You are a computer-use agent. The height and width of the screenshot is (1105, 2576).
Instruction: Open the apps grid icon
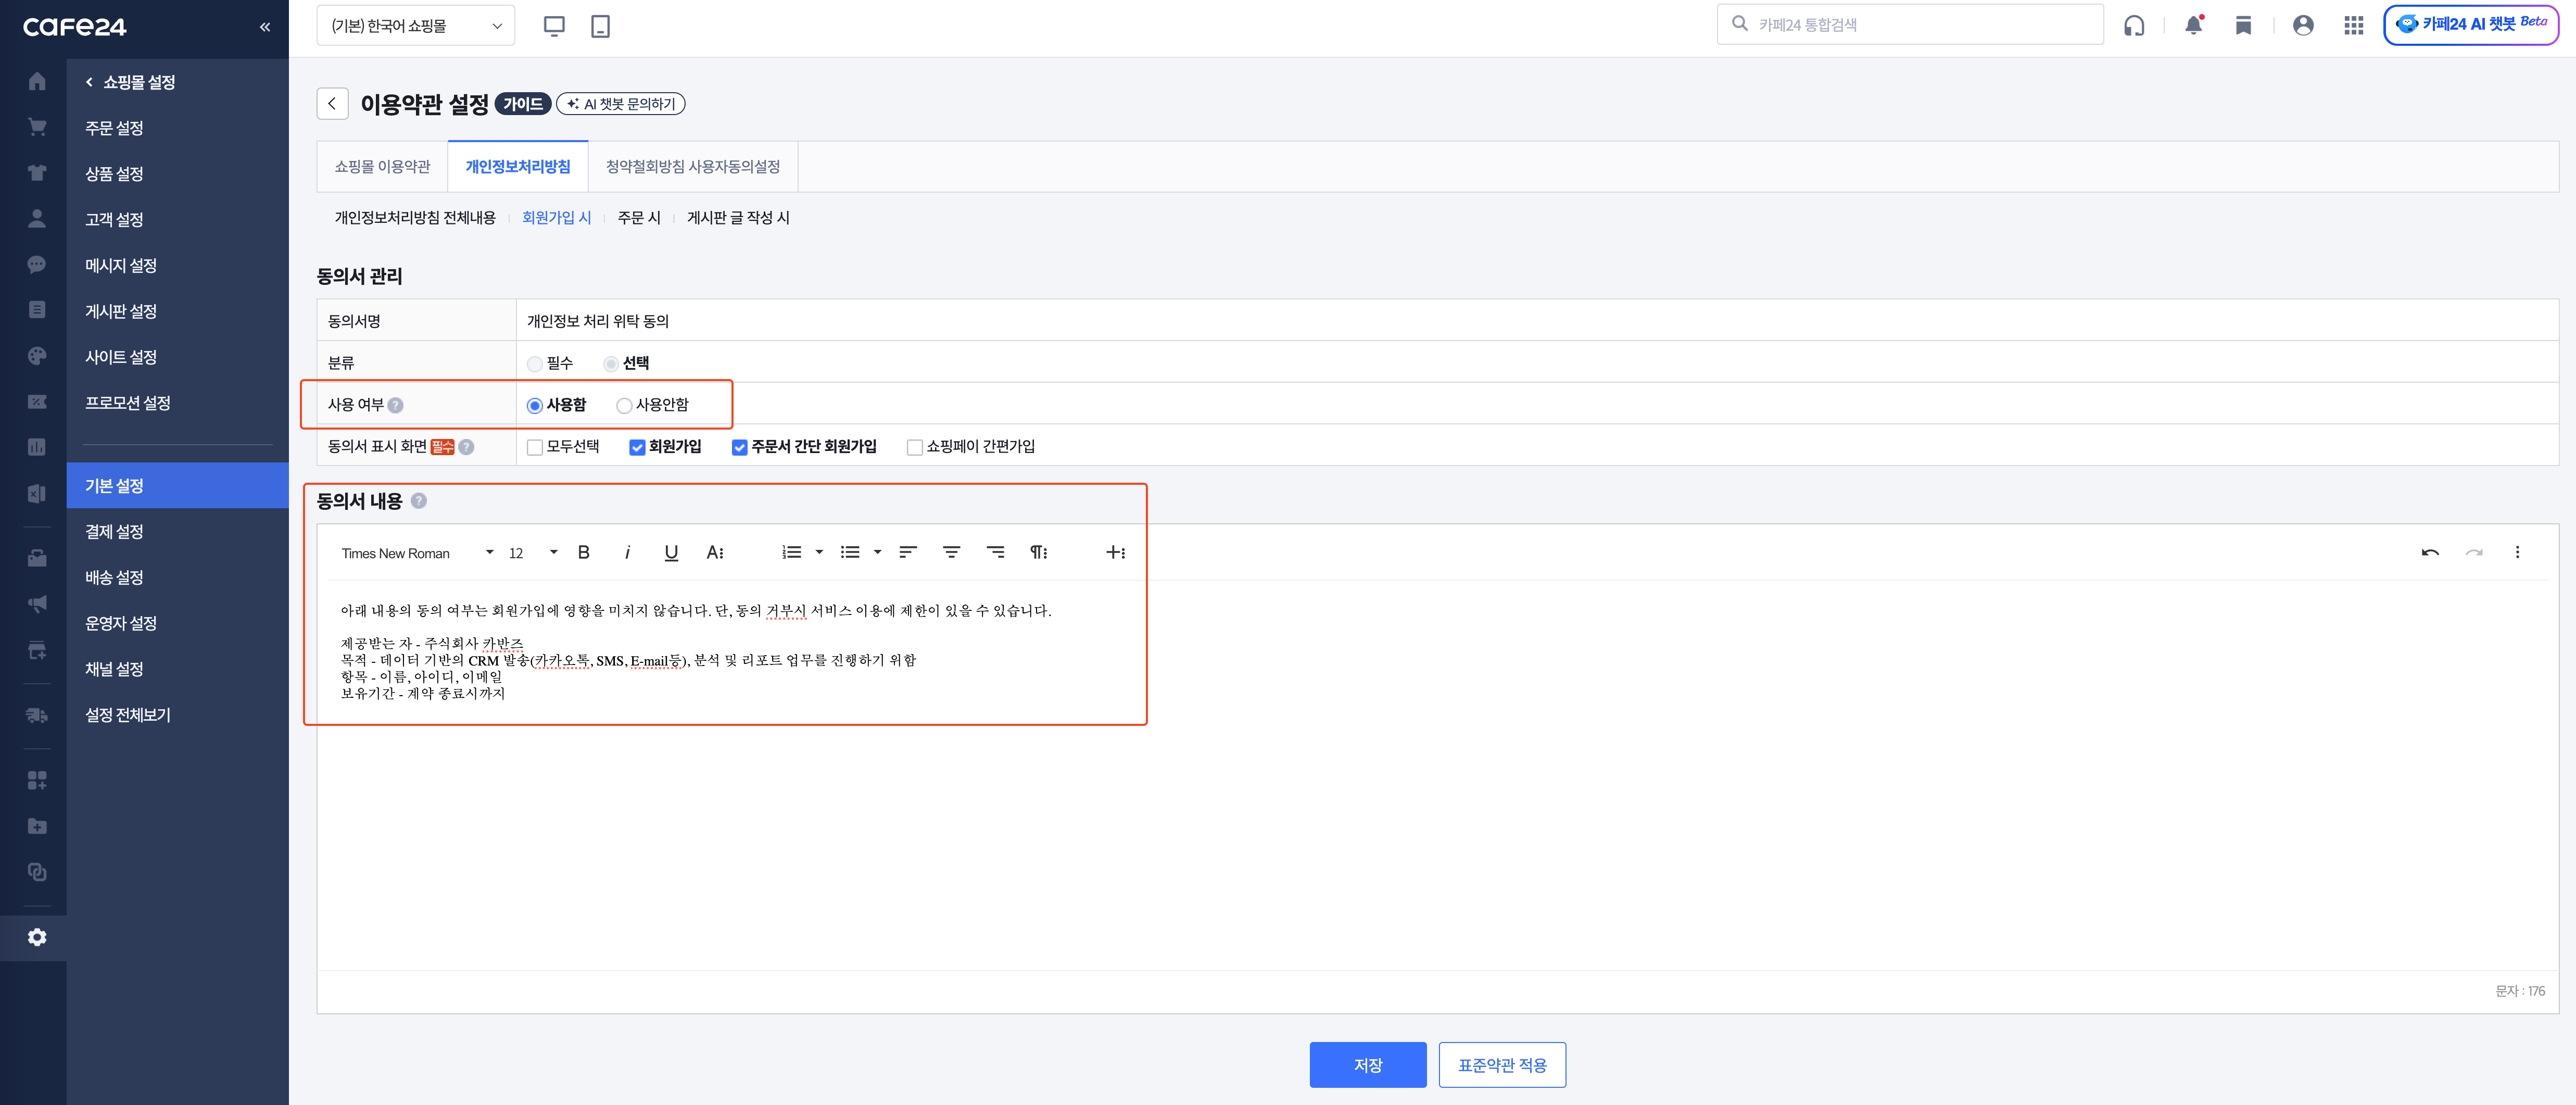tap(2353, 26)
